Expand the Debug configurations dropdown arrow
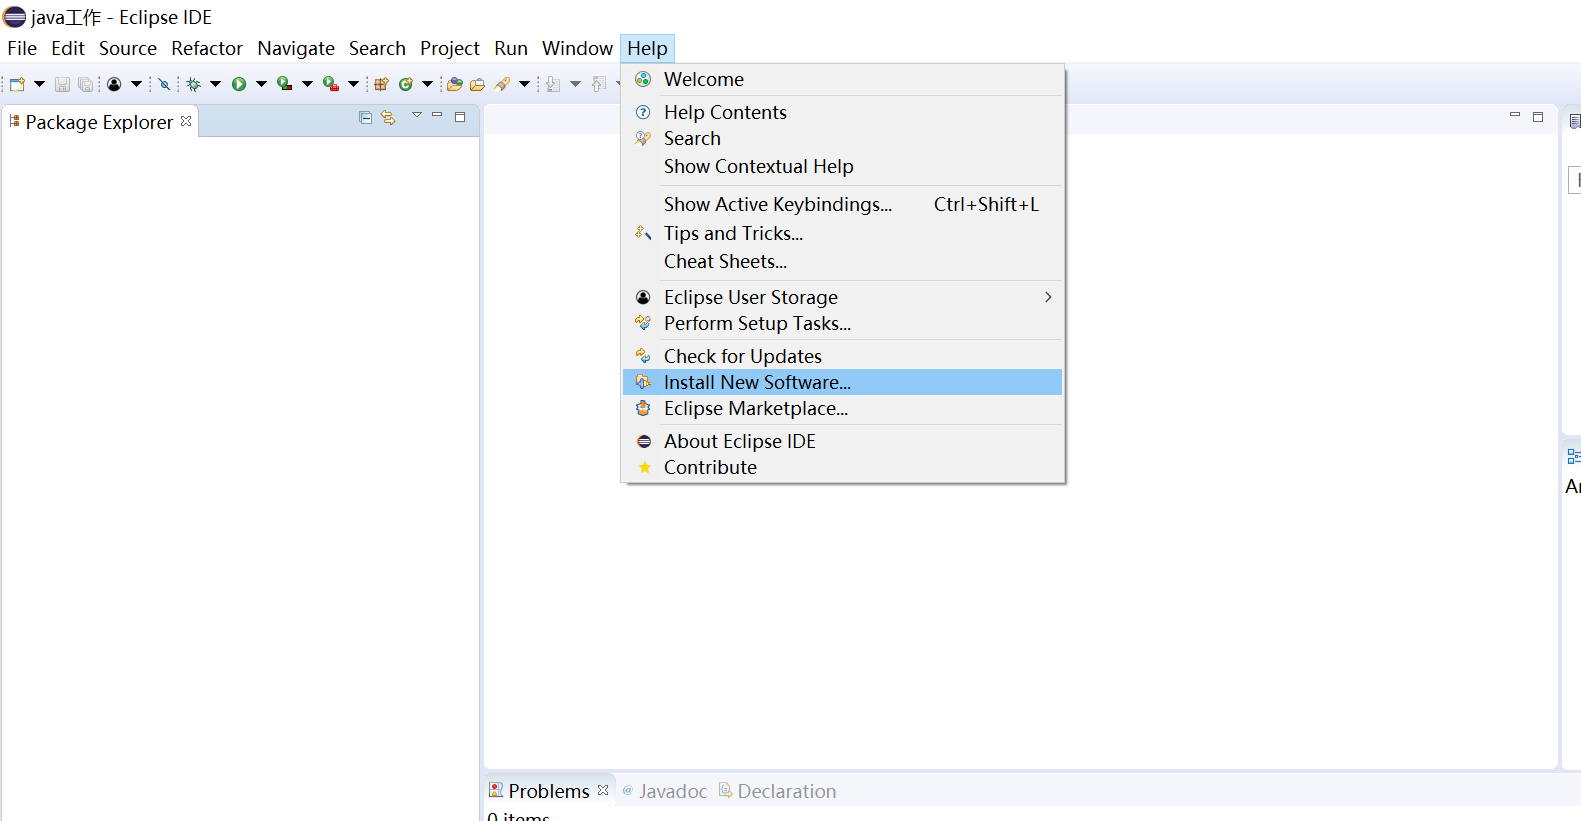Image resolution: width=1581 pixels, height=821 pixels. click(x=215, y=84)
